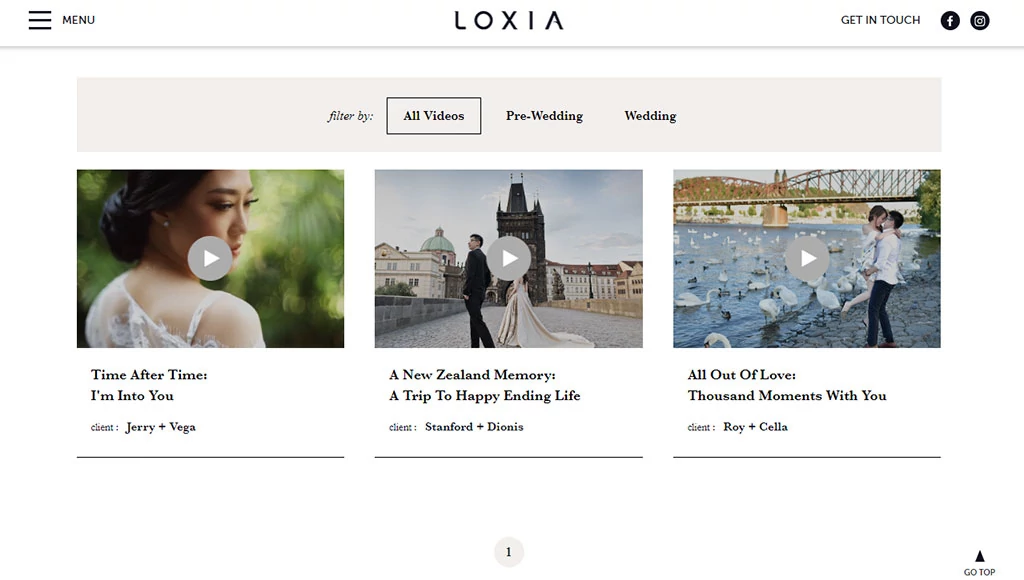Image resolution: width=1024 pixels, height=580 pixels.
Task: Play the Time After Time video
Action: pos(210,259)
